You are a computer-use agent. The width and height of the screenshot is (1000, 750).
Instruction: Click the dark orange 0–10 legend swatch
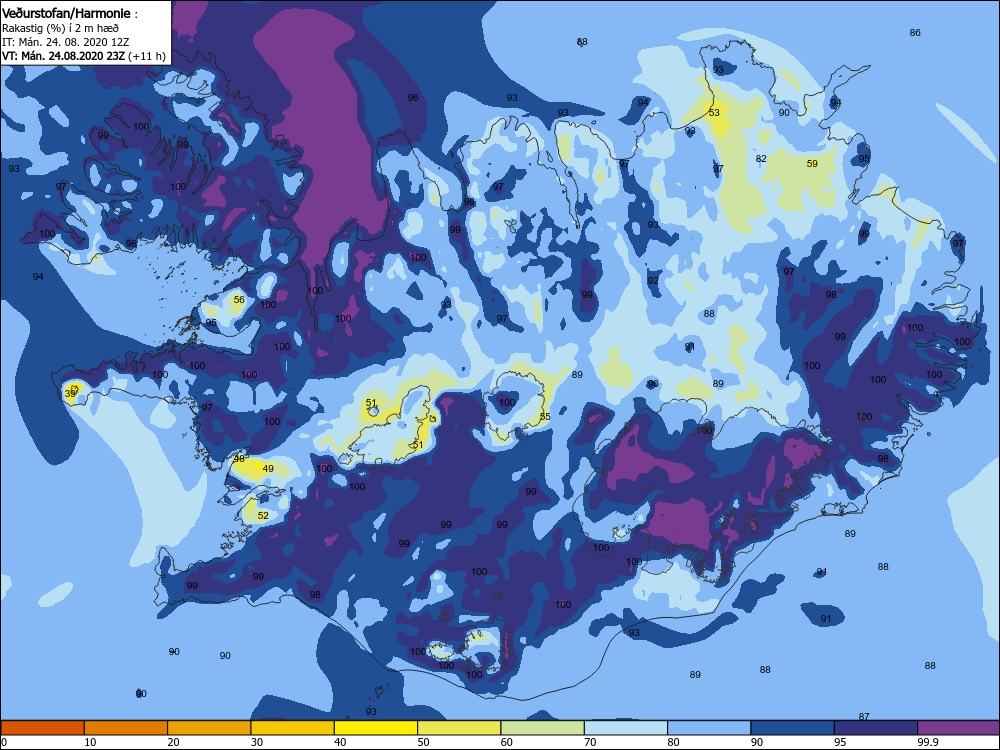[42, 728]
